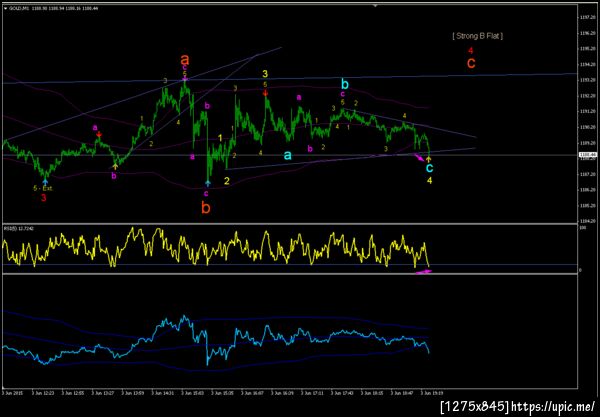Image resolution: width=600 pixels, height=417 pixels.
Task: Click the cyan 'a' wave label
Action: click(x=287, y=155)
